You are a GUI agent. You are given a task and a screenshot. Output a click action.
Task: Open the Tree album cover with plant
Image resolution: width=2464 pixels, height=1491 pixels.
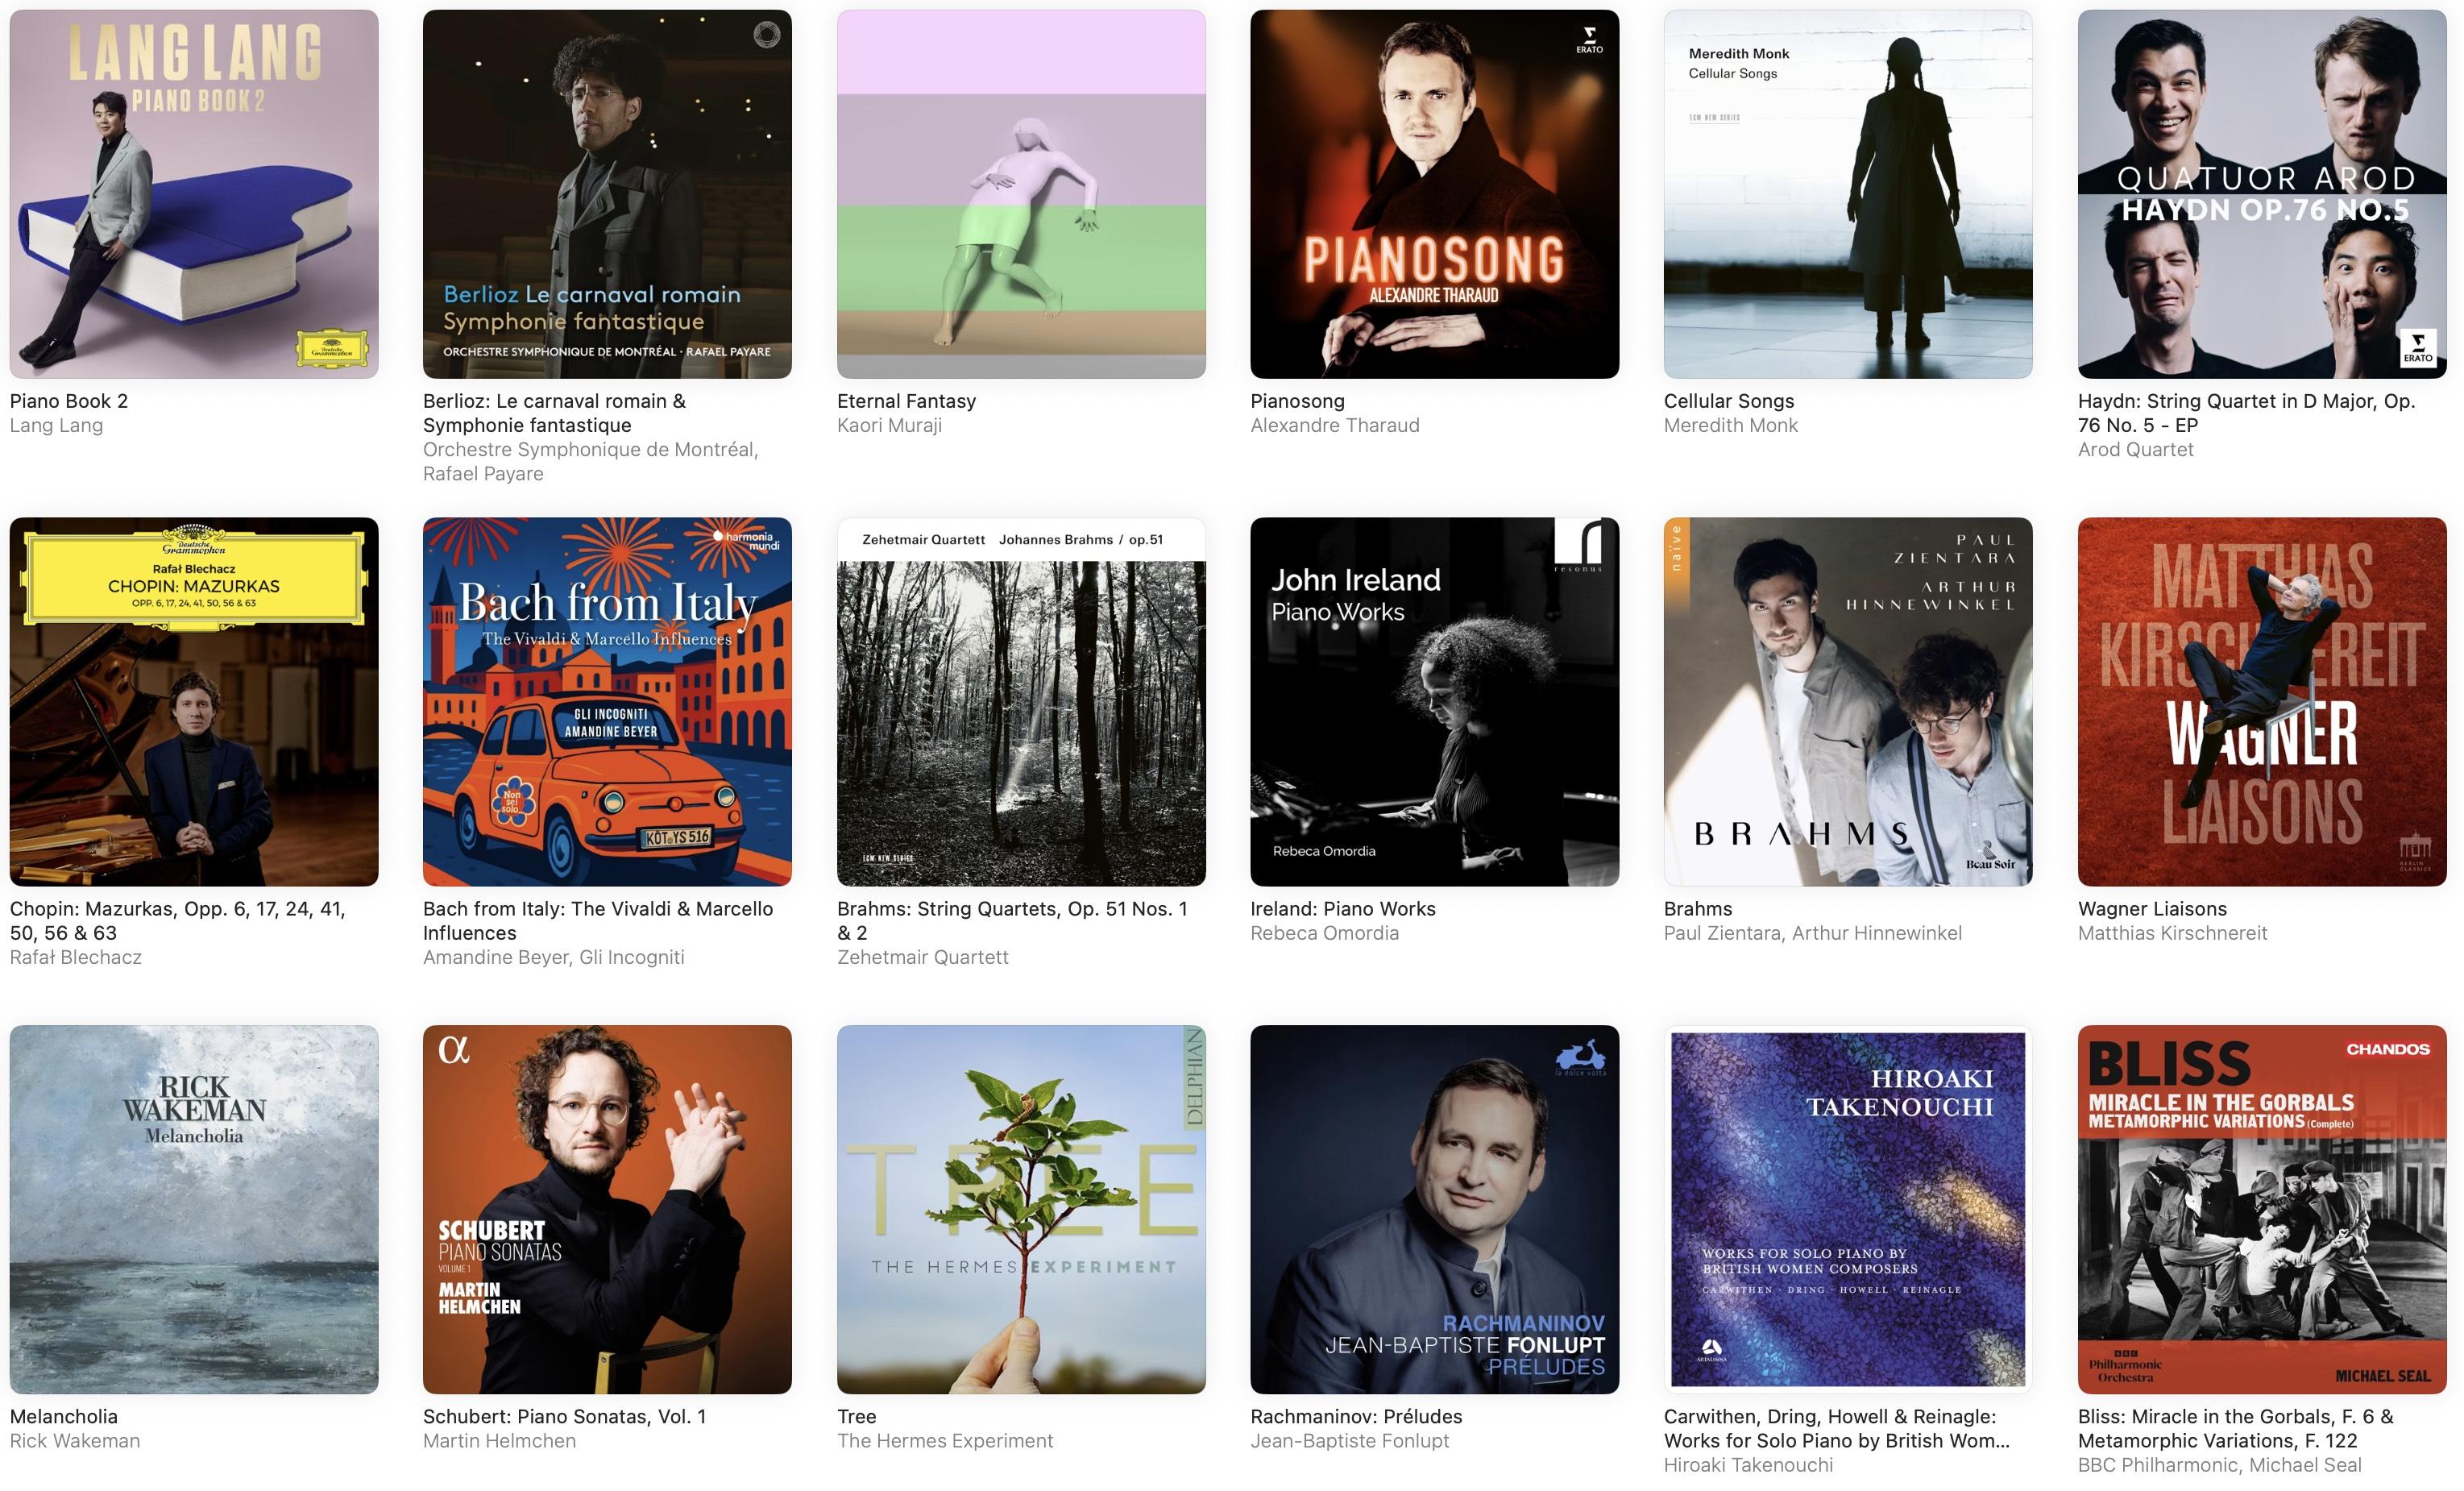[1021, 1209]
